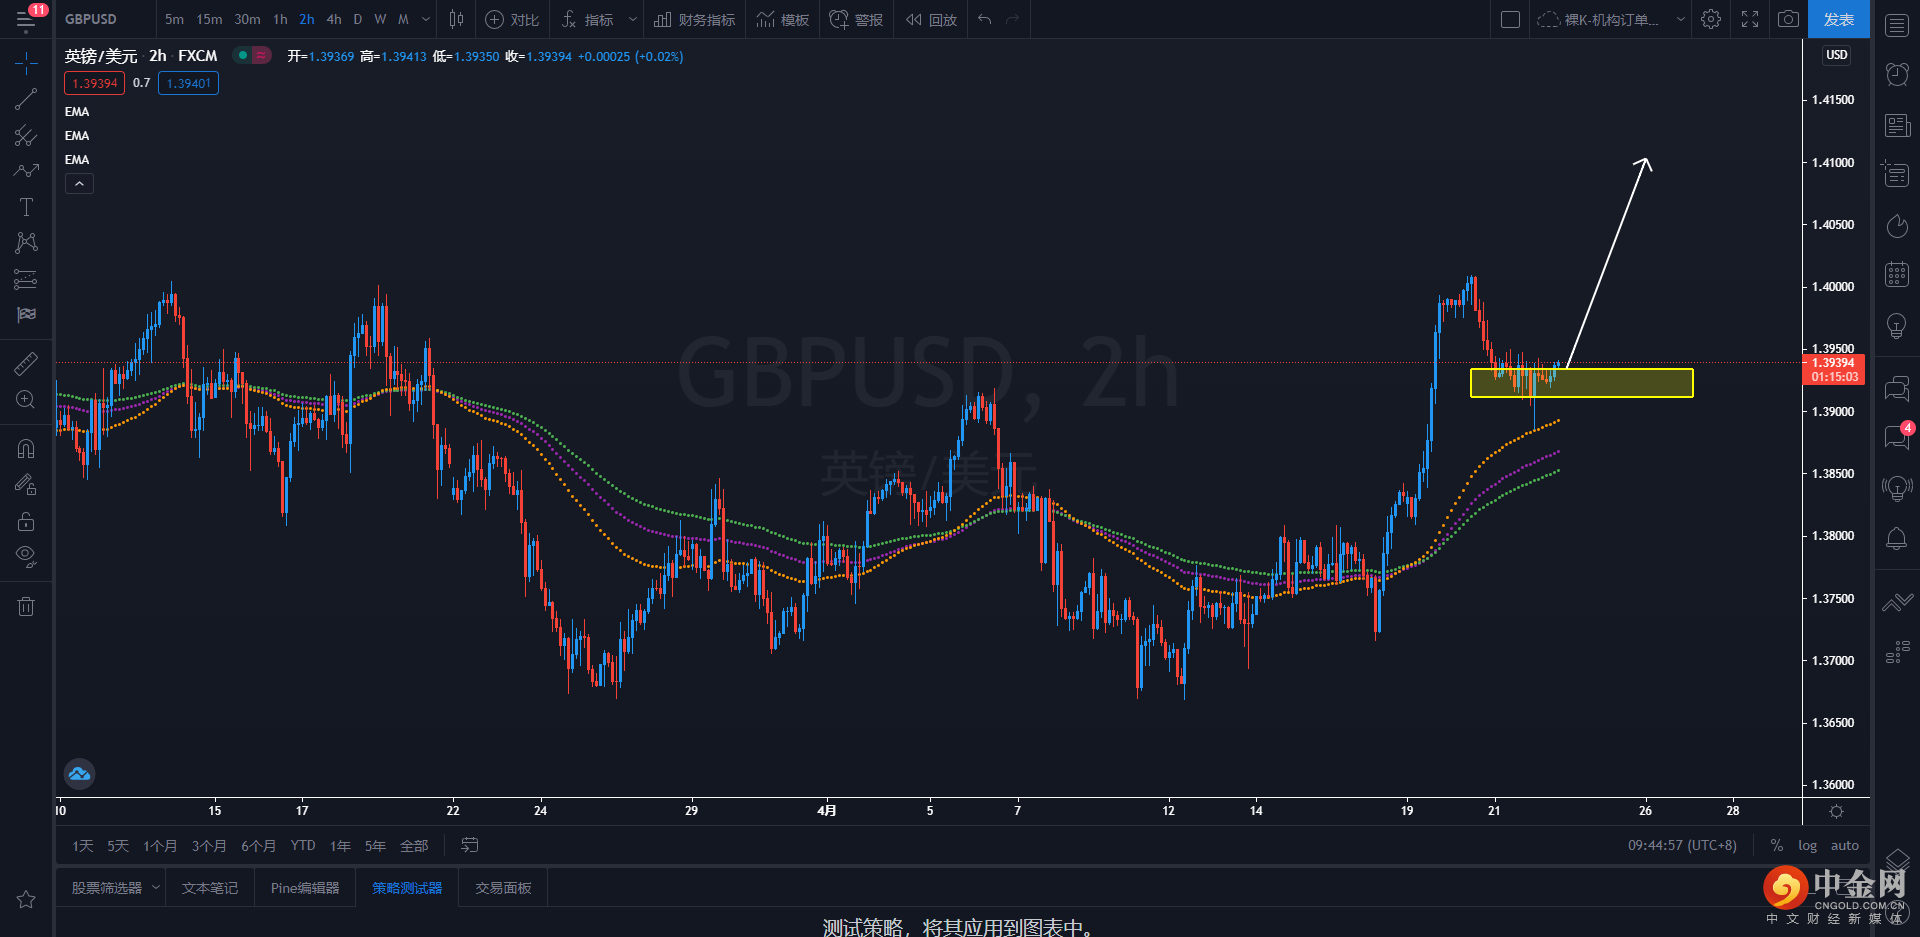
Task: Select the ruler measure tool
Action: pos(26,364)
